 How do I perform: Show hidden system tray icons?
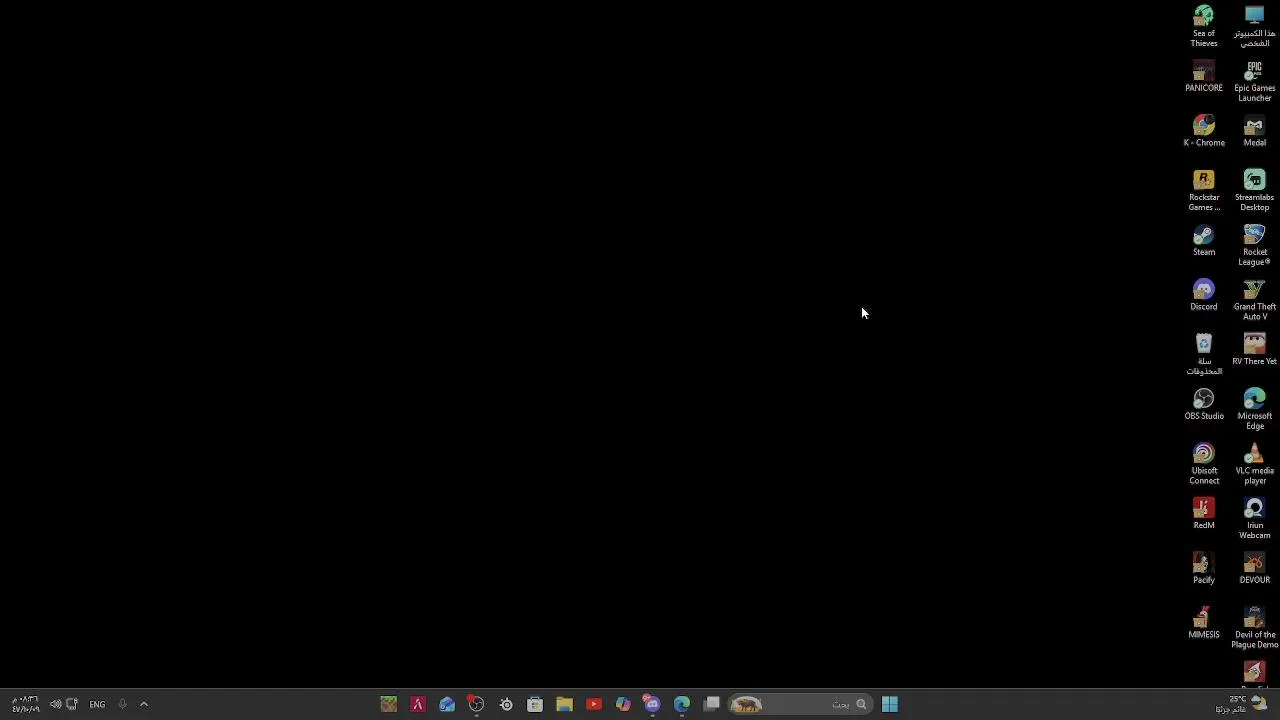[144, 704]
